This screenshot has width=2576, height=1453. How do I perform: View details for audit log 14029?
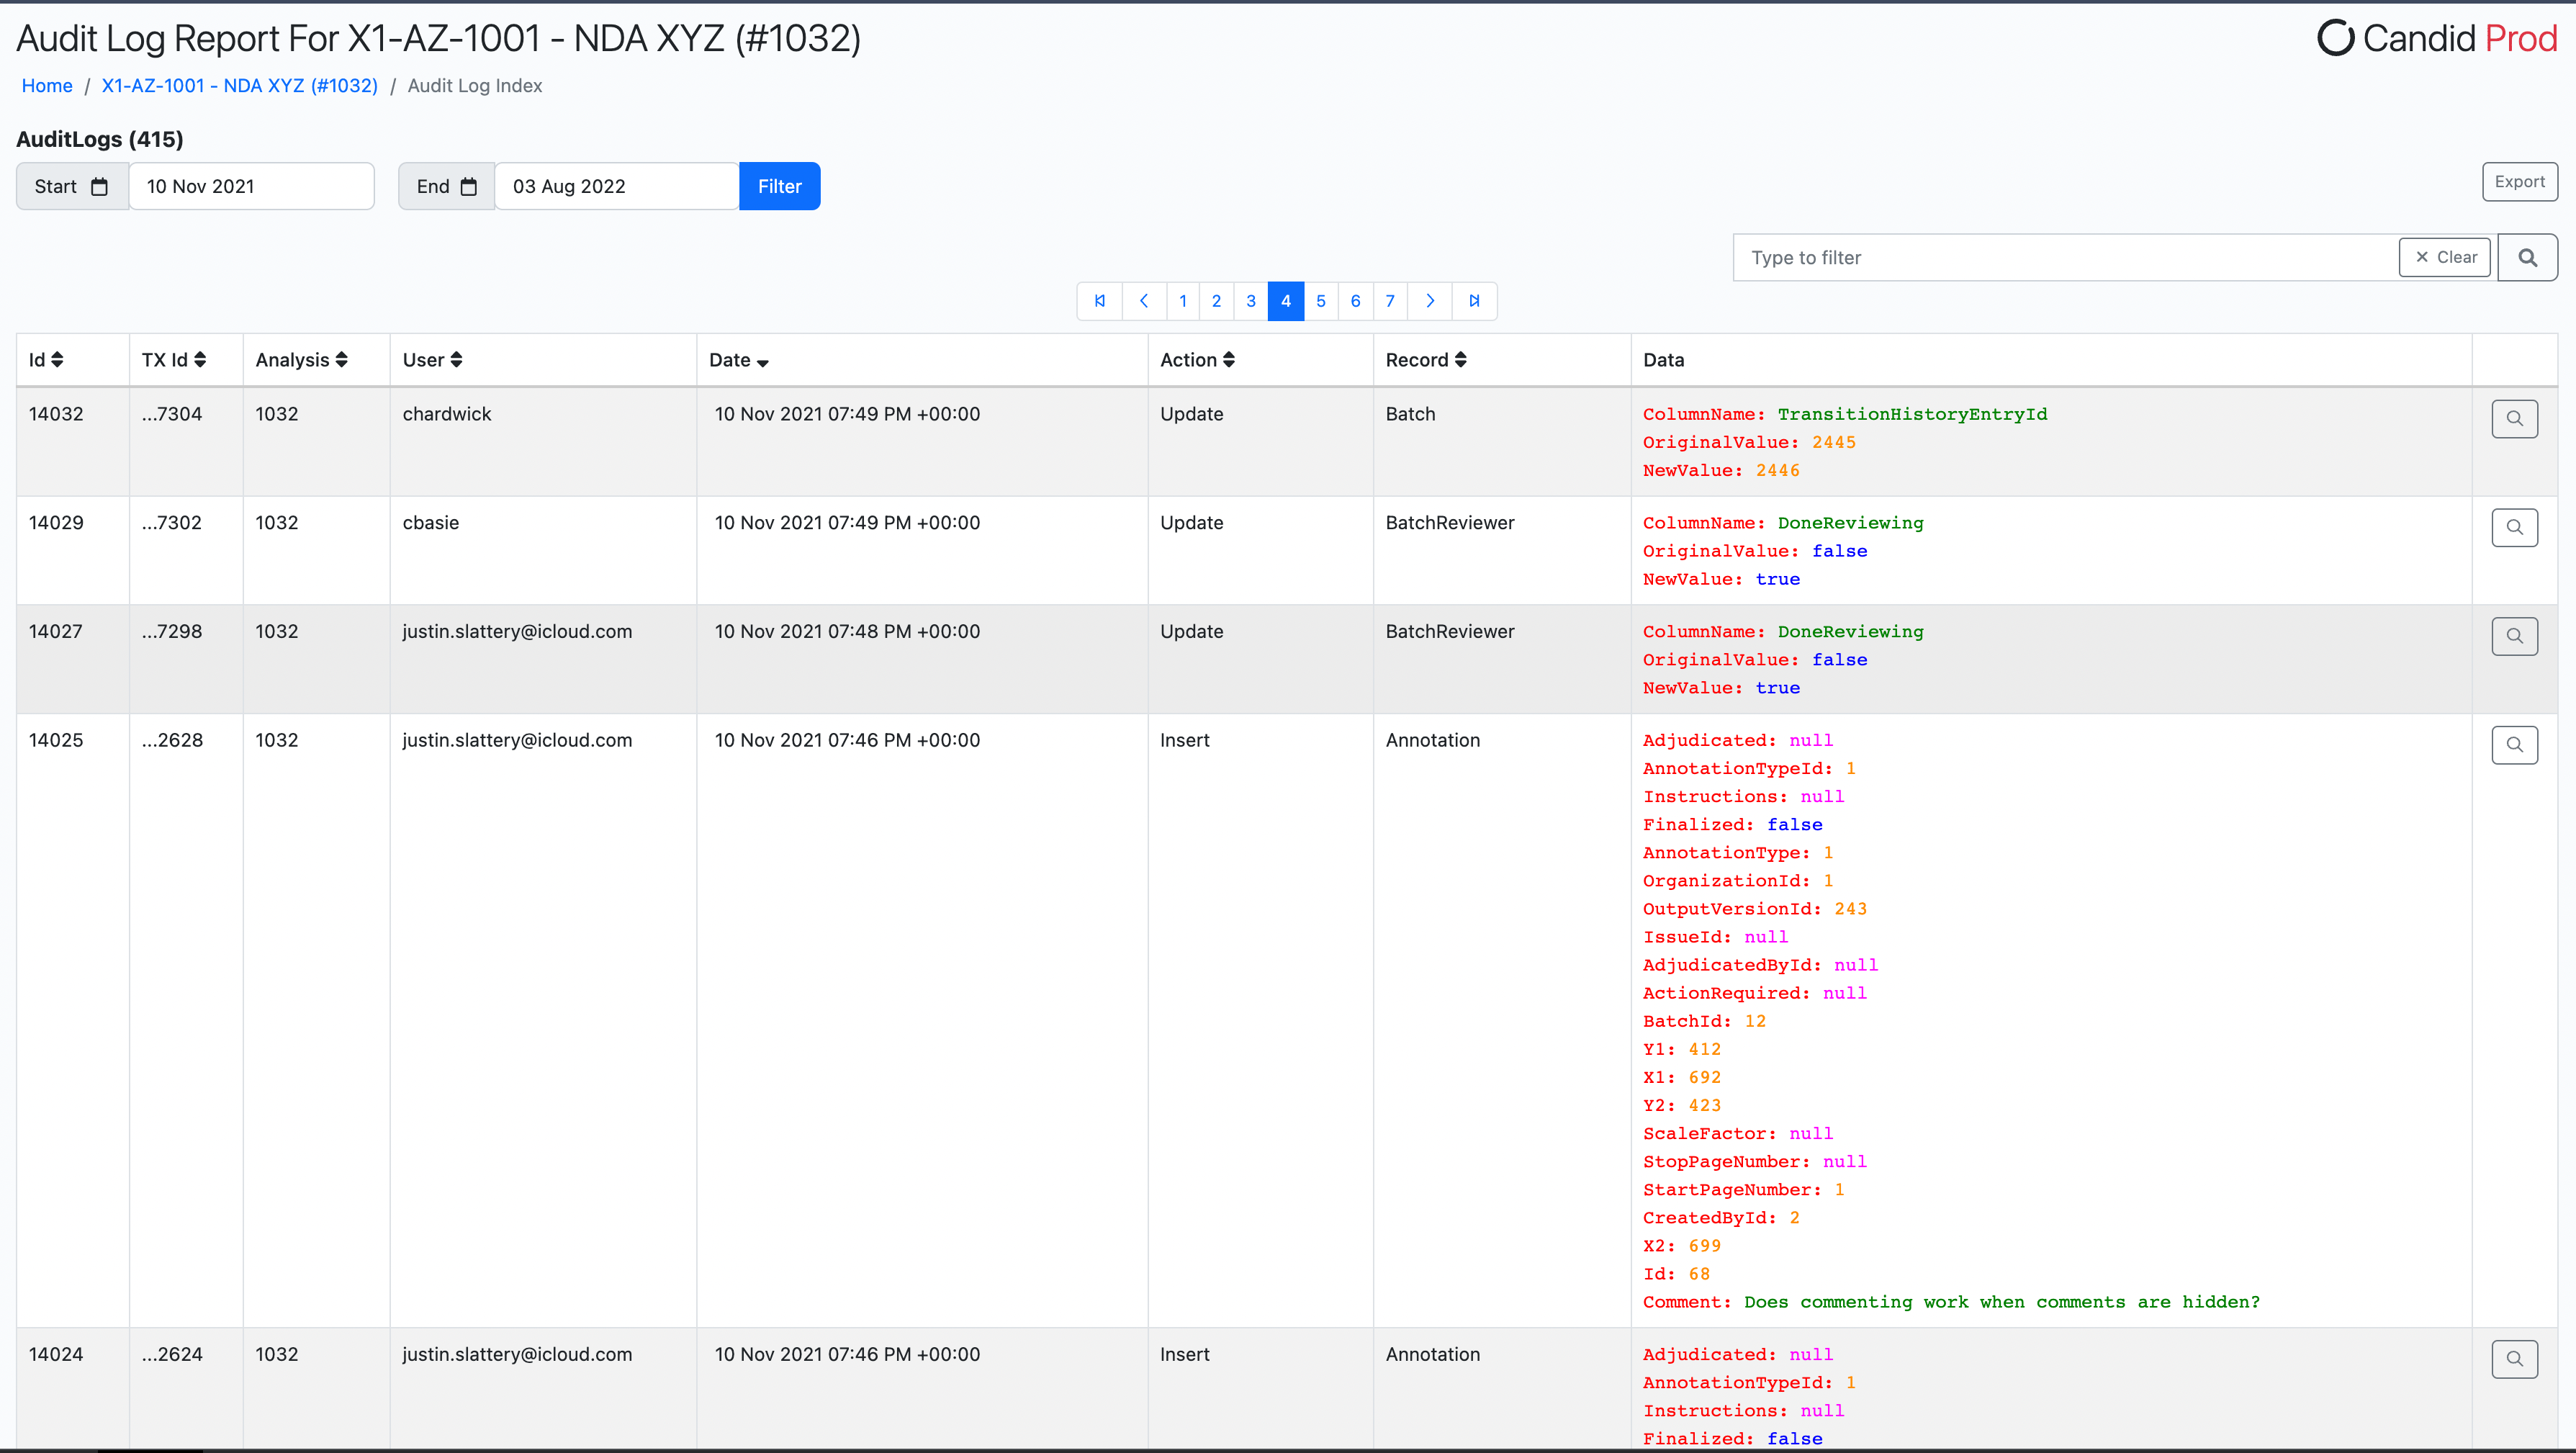coord(2514,527)
